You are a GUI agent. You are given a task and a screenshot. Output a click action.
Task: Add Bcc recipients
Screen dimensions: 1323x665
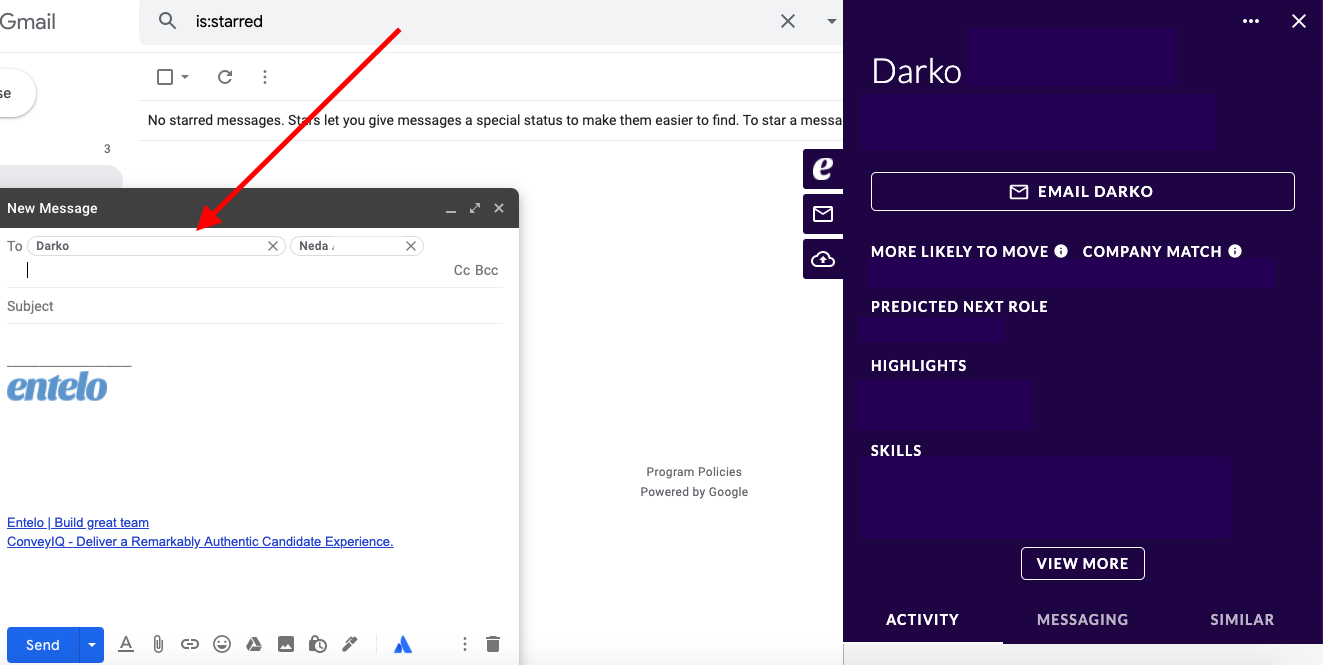pyautogui.click(x=487, y=270)
